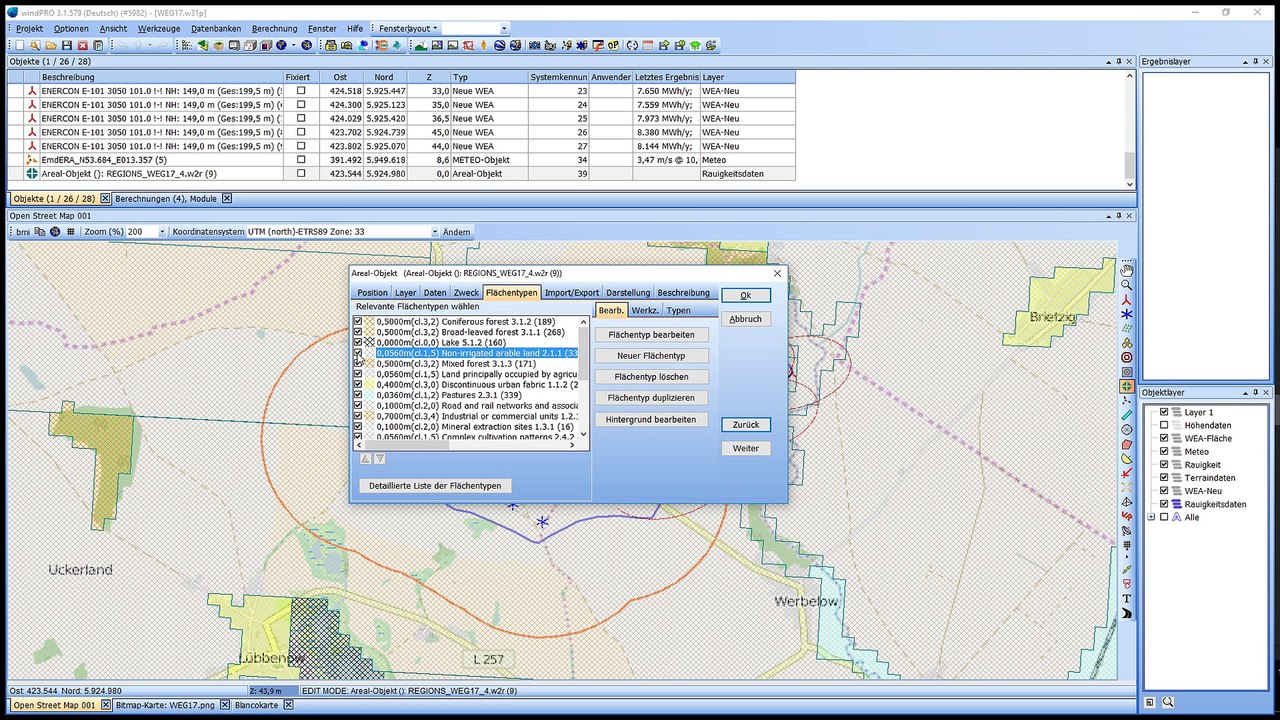
Task: Click the move-up triangle below Flächentypen list
Action: point(365,459)
